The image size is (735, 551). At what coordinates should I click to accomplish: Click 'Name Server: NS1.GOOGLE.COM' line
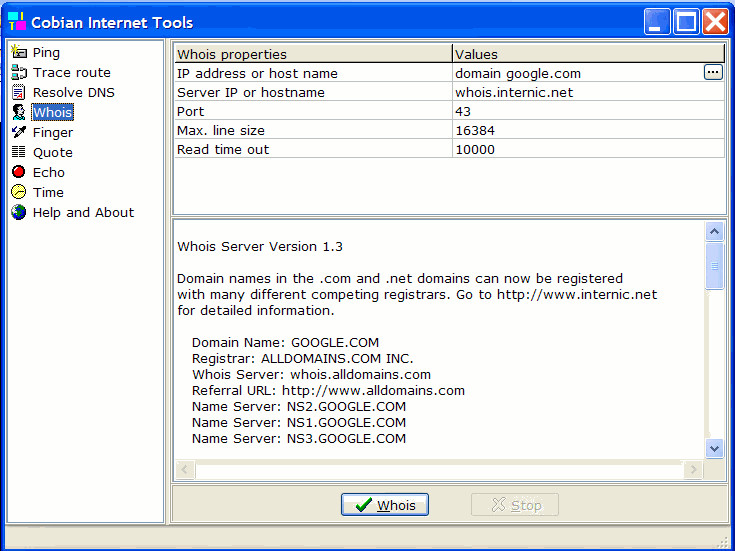299,422
